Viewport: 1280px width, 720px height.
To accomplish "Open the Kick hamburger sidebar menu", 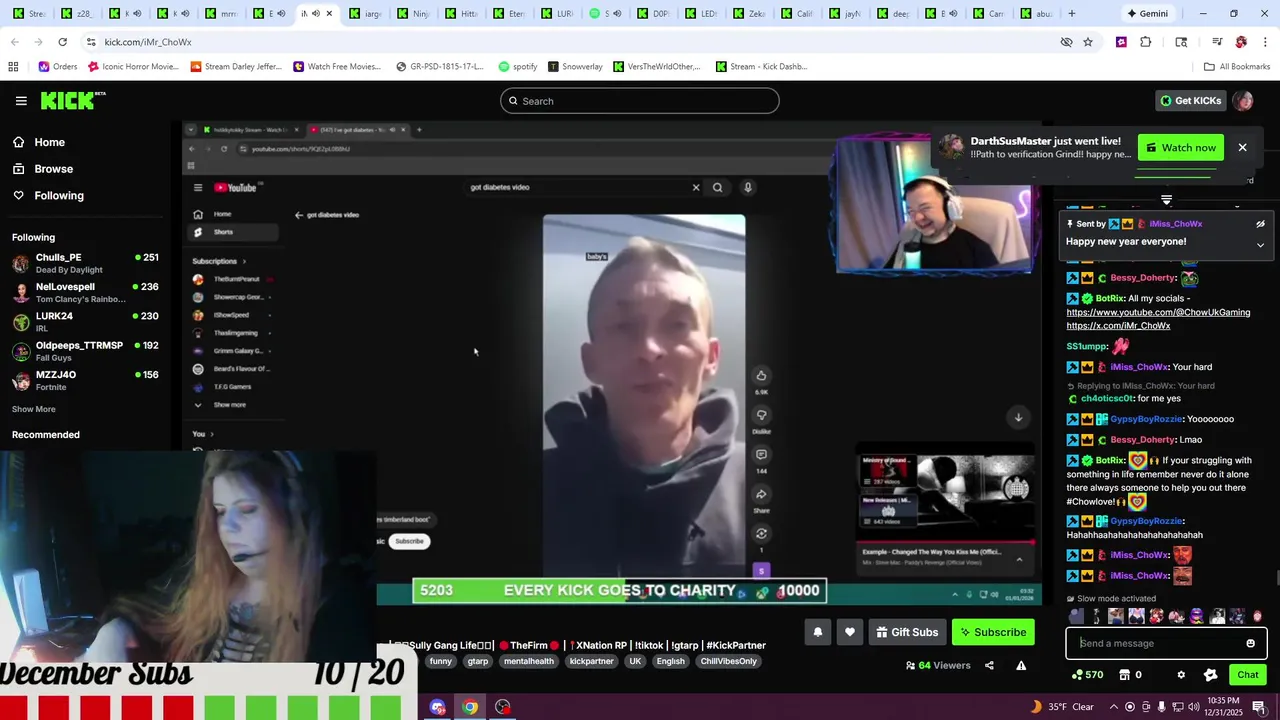I will 21,101.
